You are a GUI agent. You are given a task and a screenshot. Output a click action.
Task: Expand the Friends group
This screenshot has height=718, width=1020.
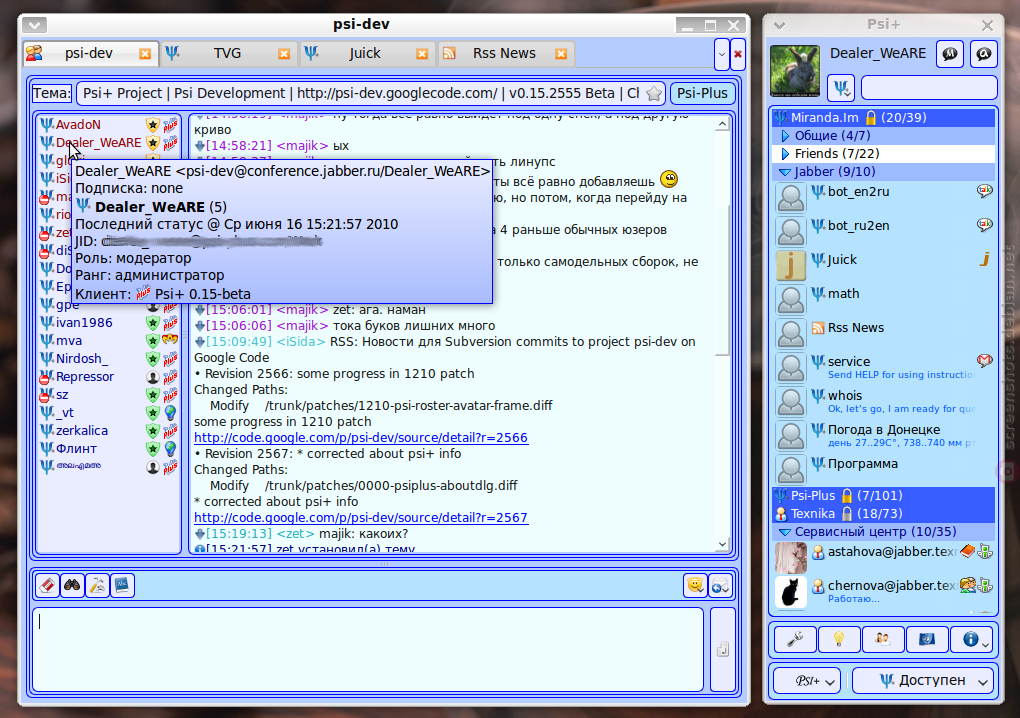[x=785, y=154]
